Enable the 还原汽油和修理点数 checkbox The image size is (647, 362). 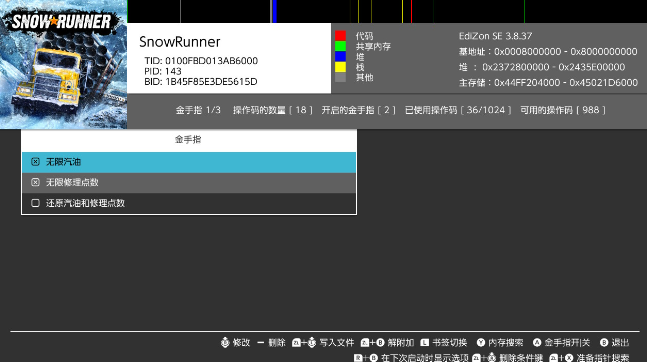point(35,203)
